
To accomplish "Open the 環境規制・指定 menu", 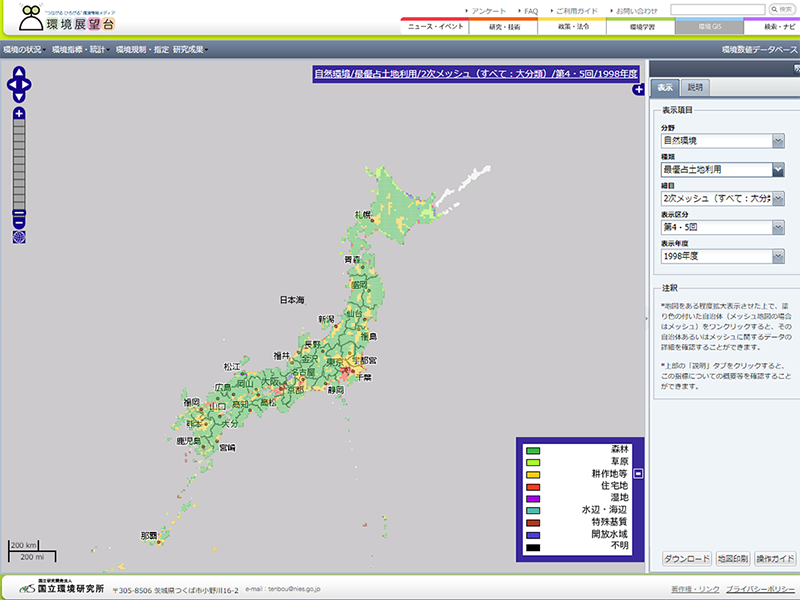I will [x=142, y=49].
